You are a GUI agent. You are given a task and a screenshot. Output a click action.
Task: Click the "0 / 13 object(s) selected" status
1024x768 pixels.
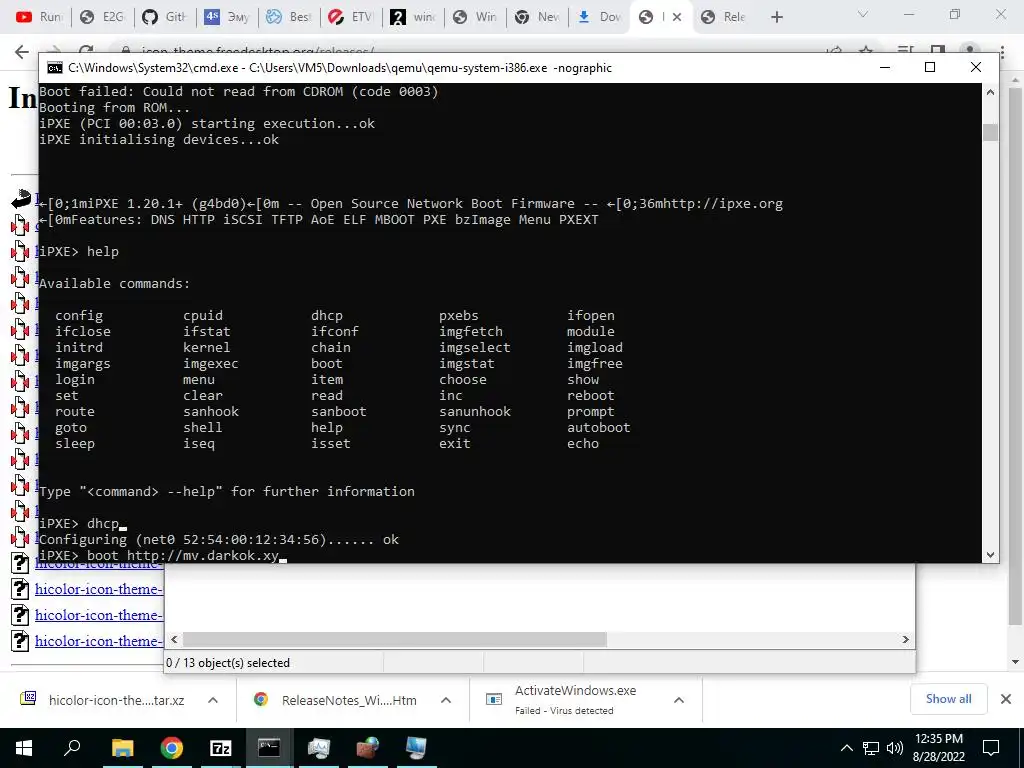(x=228, y=662)
